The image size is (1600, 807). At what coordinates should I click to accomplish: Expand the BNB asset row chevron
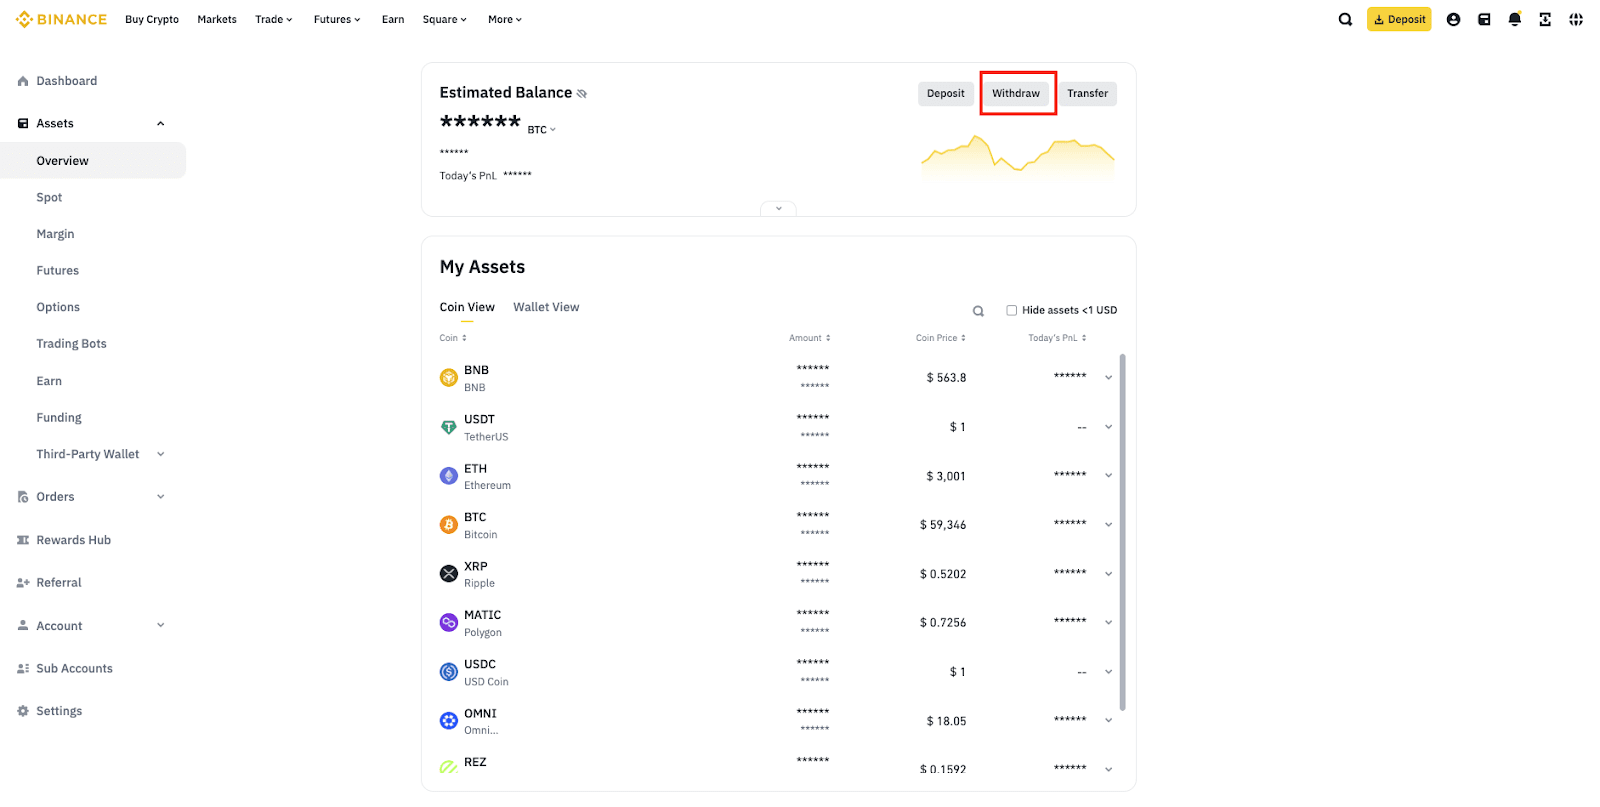[x=1108, y=378]
